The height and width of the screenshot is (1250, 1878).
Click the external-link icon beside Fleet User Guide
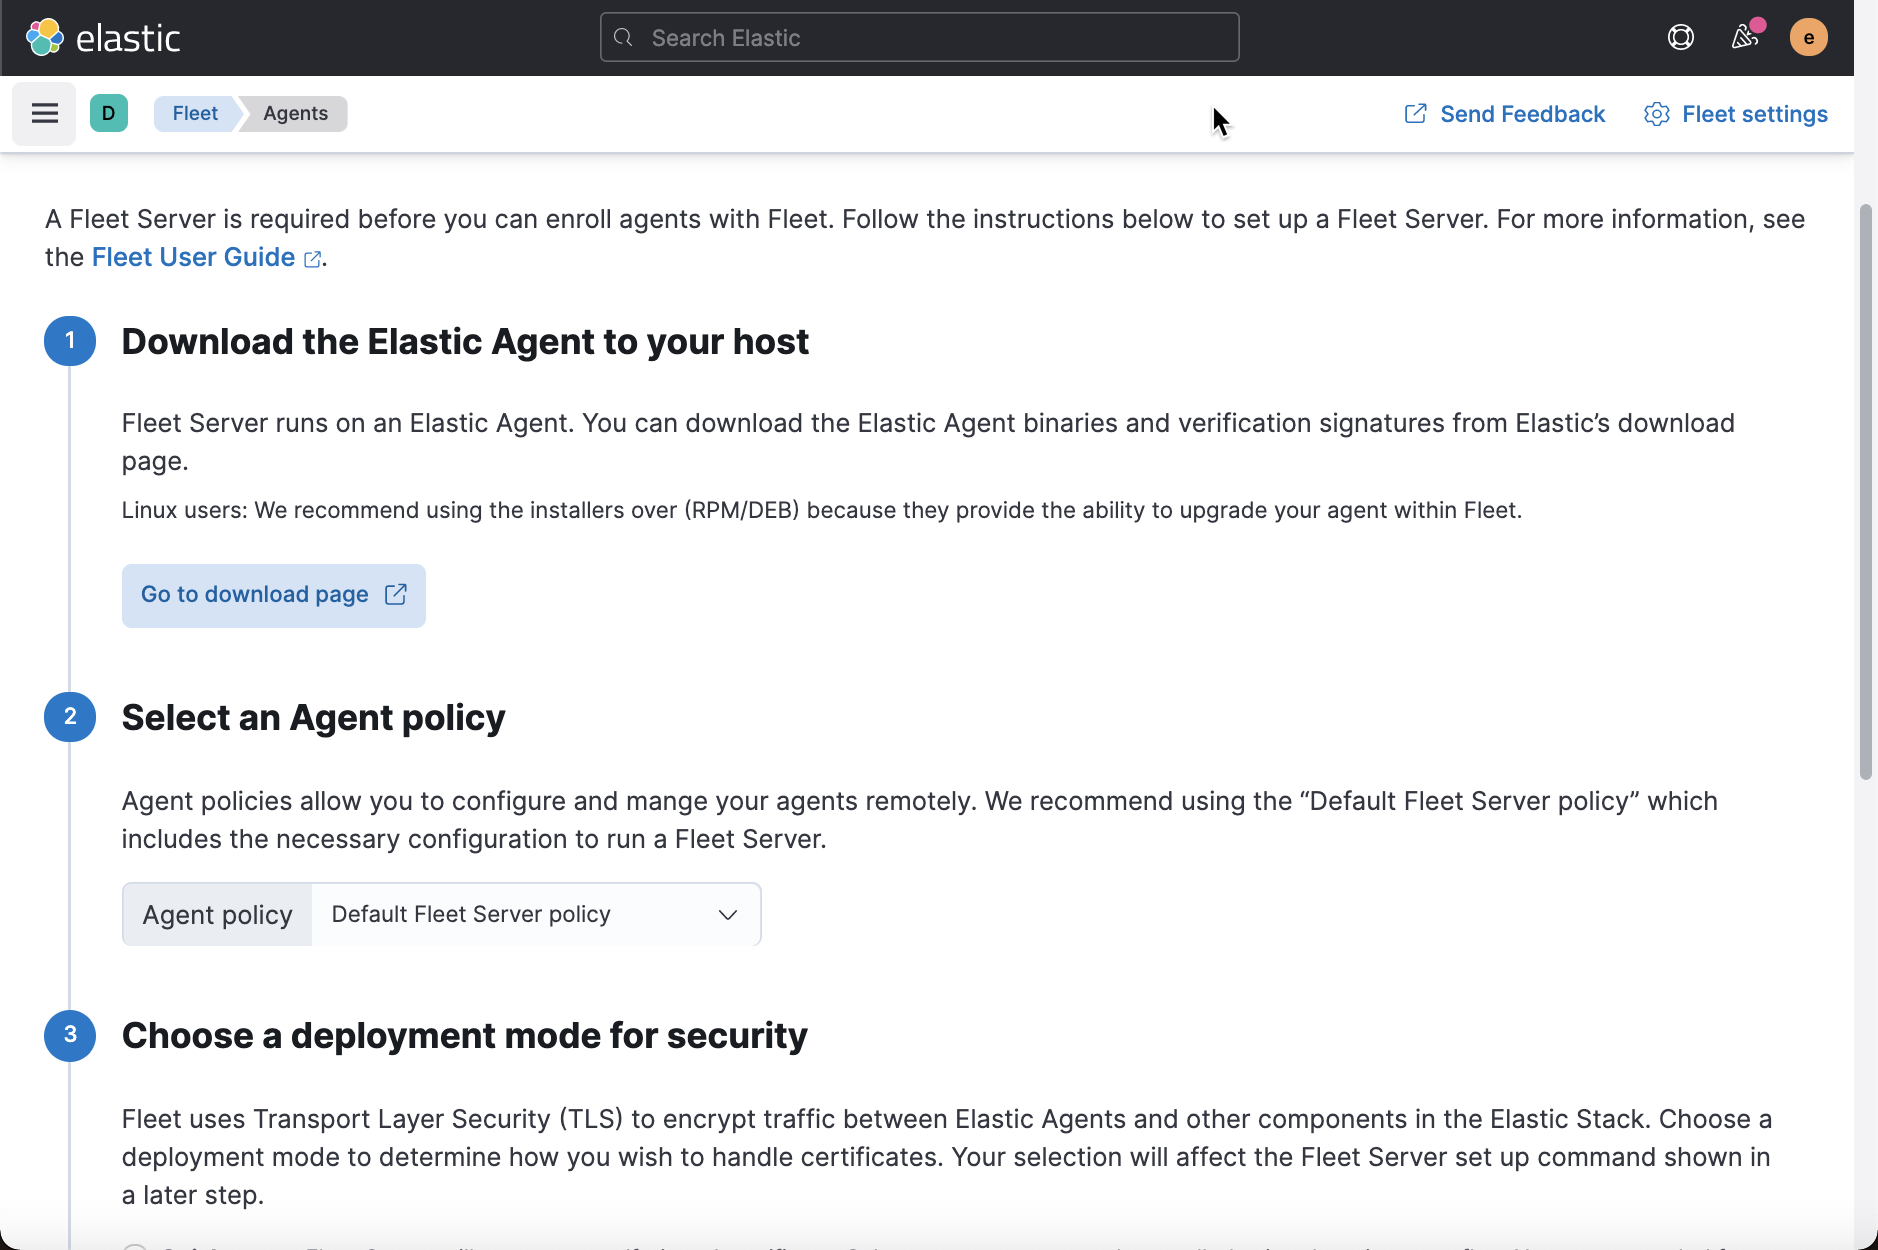click(x=312, y=258)
